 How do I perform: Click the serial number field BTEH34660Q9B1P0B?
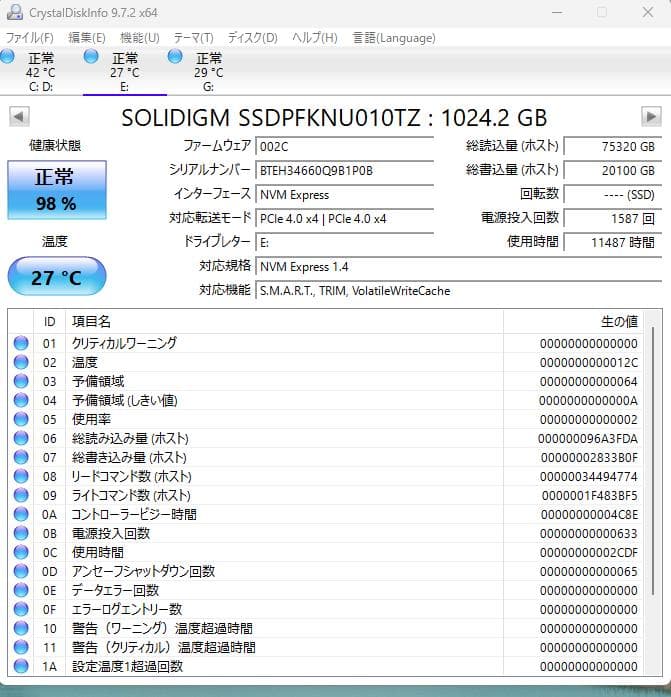[x=344, y=170]
